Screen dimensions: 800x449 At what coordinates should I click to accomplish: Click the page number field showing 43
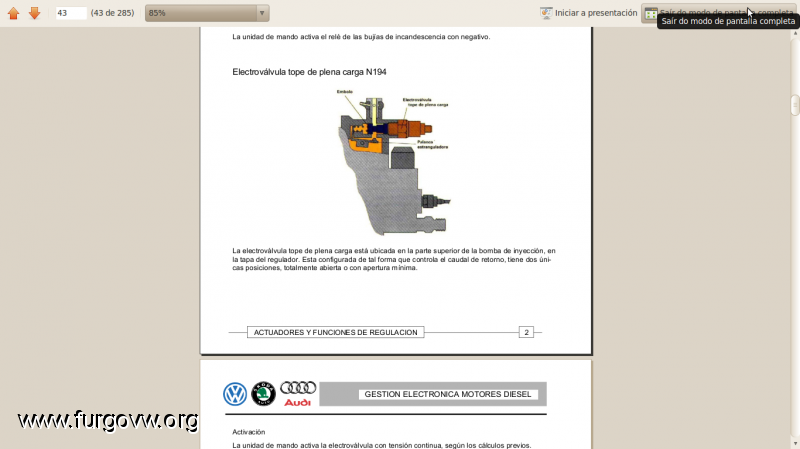point(71,13)
